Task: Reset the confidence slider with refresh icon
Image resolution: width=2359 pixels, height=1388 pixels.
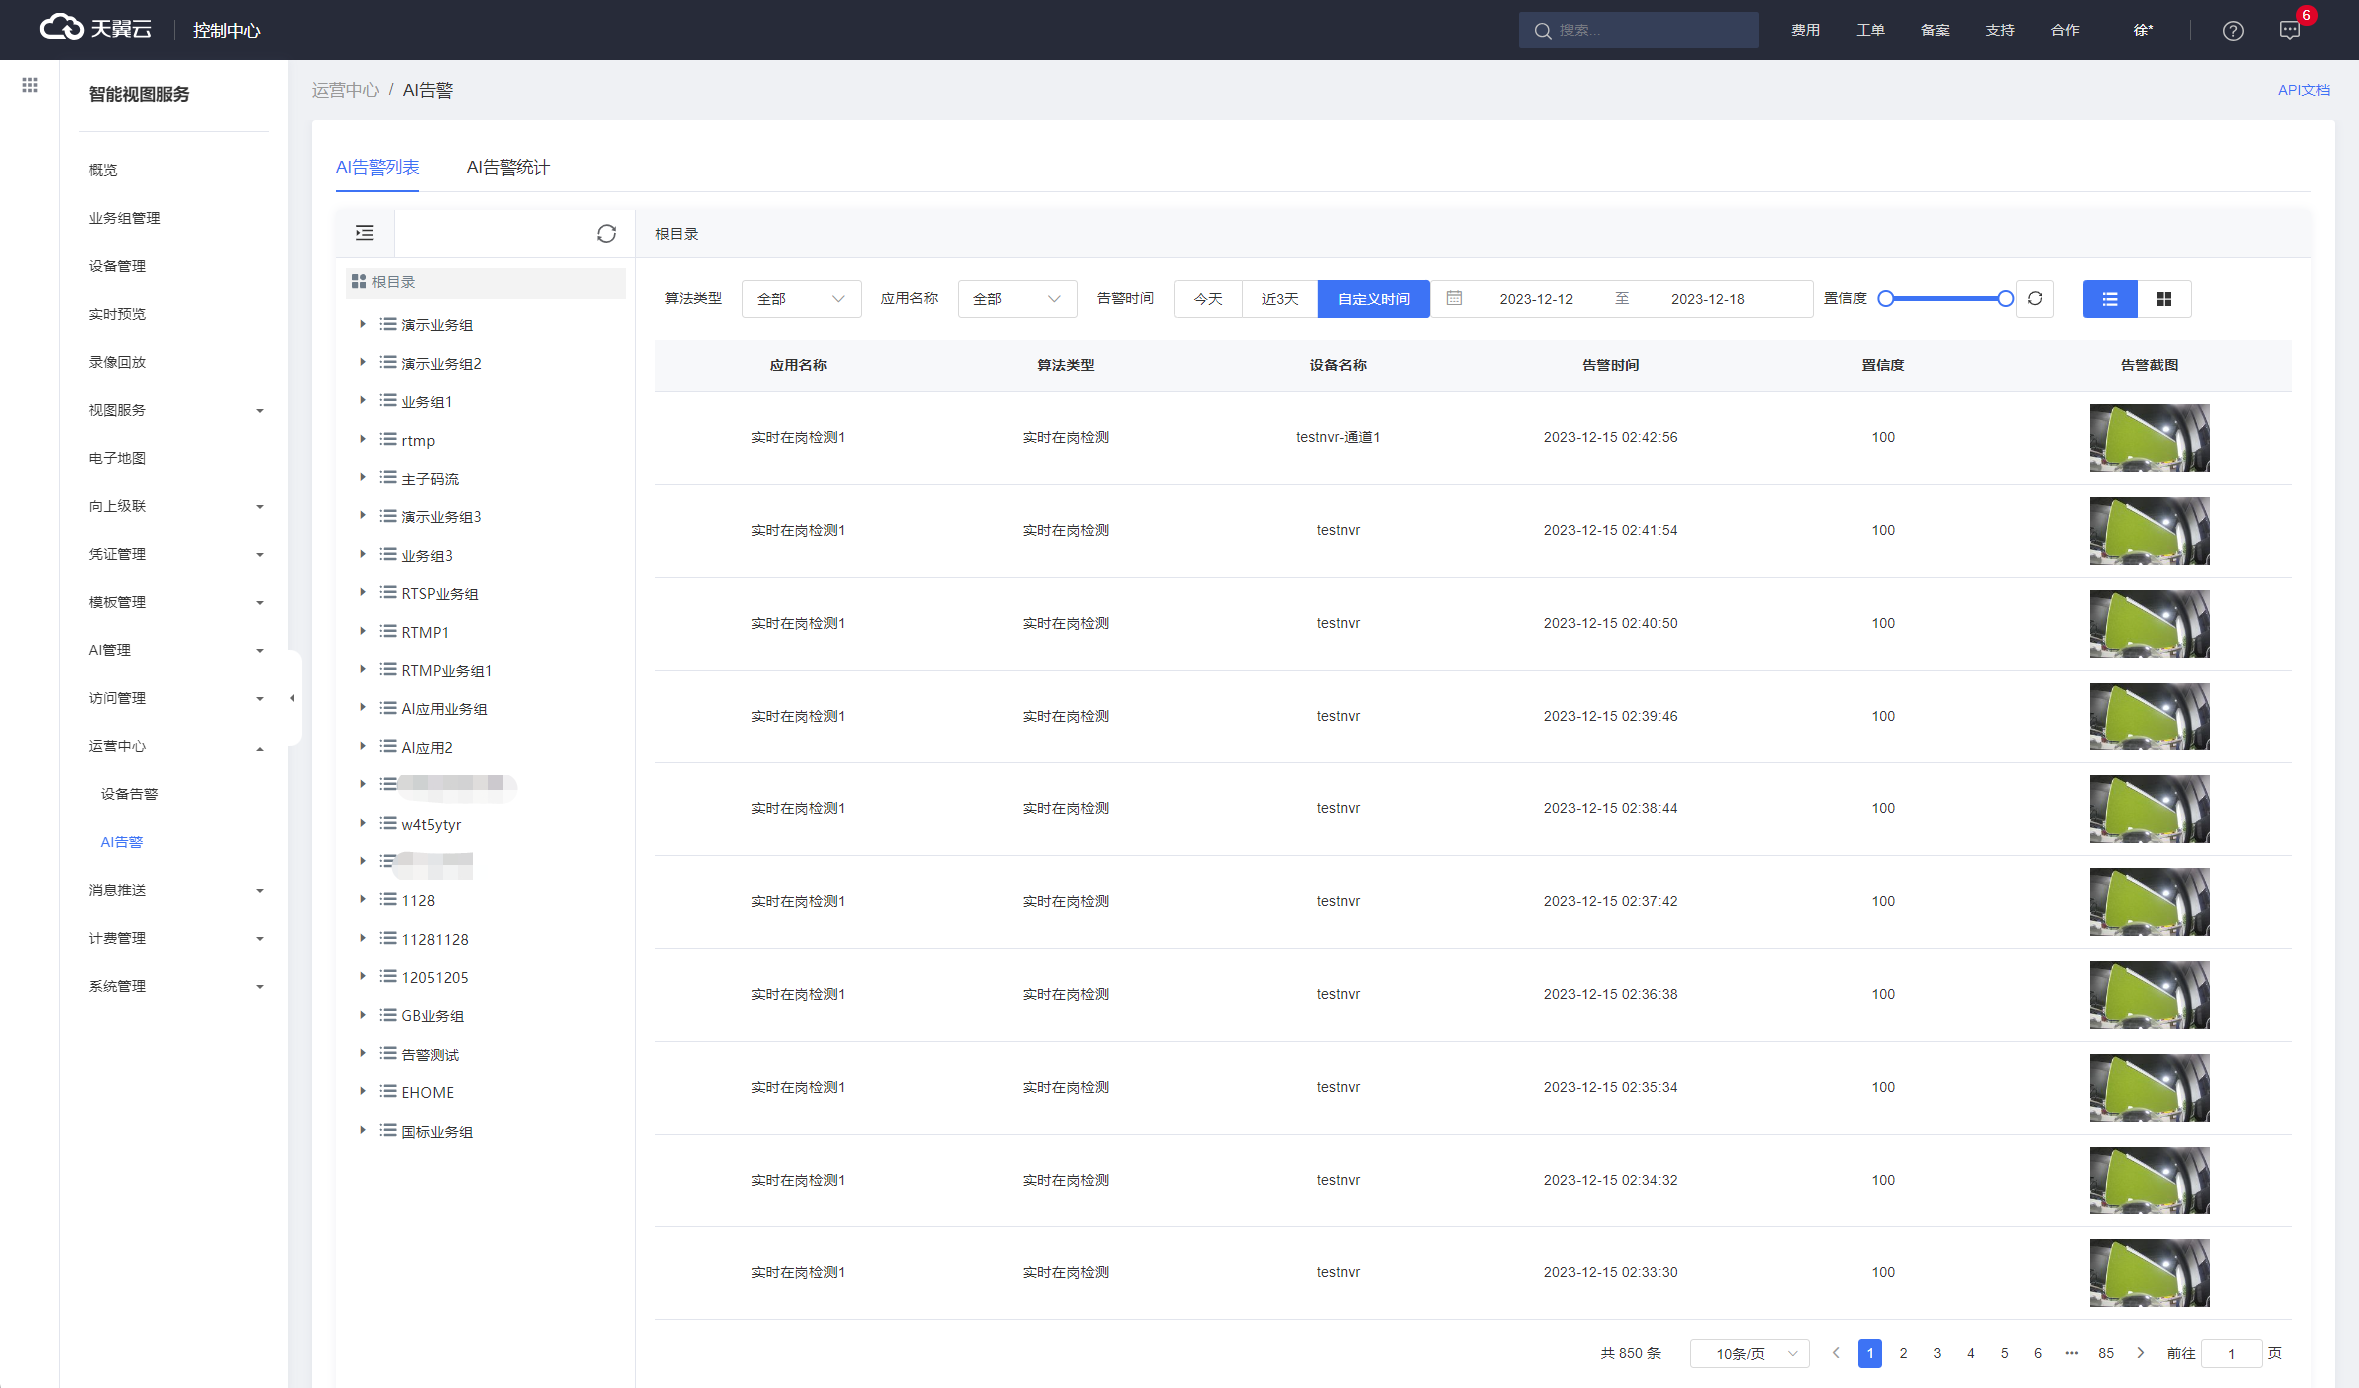Action: tap(2035, 299)
